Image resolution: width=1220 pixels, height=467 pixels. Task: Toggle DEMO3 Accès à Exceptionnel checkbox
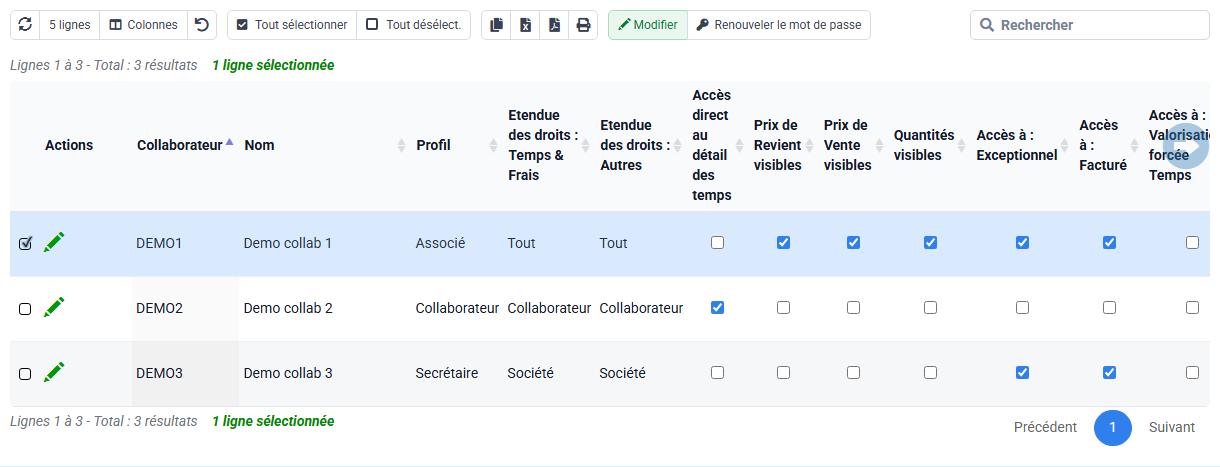point(1022,372)
